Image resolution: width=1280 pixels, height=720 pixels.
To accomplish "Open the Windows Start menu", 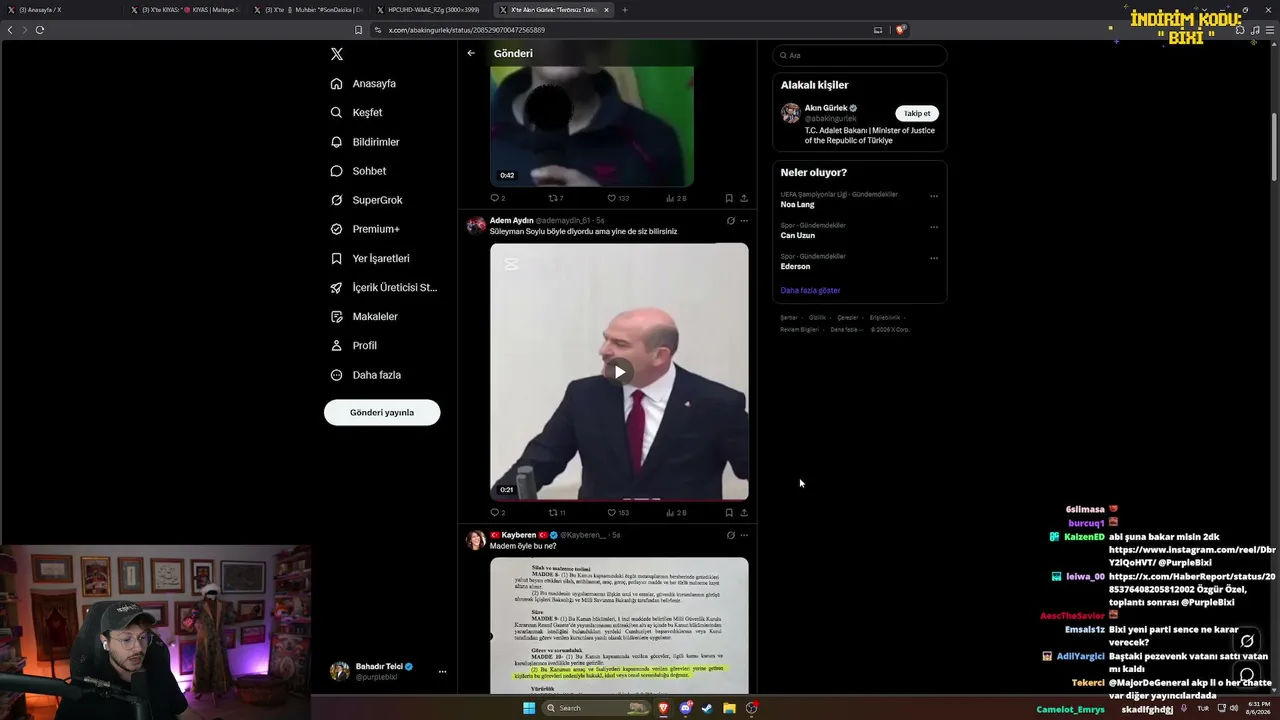I will [529, 708].
